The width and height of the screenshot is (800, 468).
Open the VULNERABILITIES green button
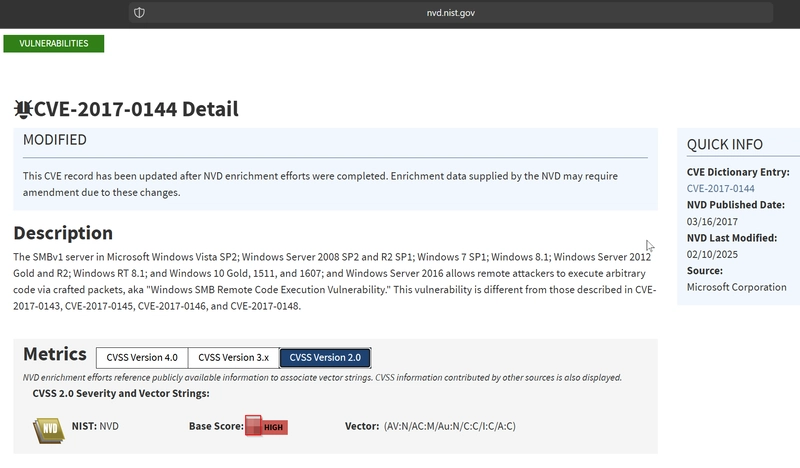click(54, 43)
